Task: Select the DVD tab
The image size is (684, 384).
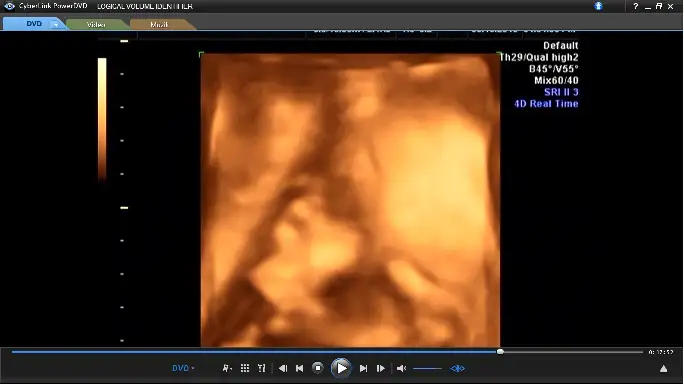Action: pos(34,24)
